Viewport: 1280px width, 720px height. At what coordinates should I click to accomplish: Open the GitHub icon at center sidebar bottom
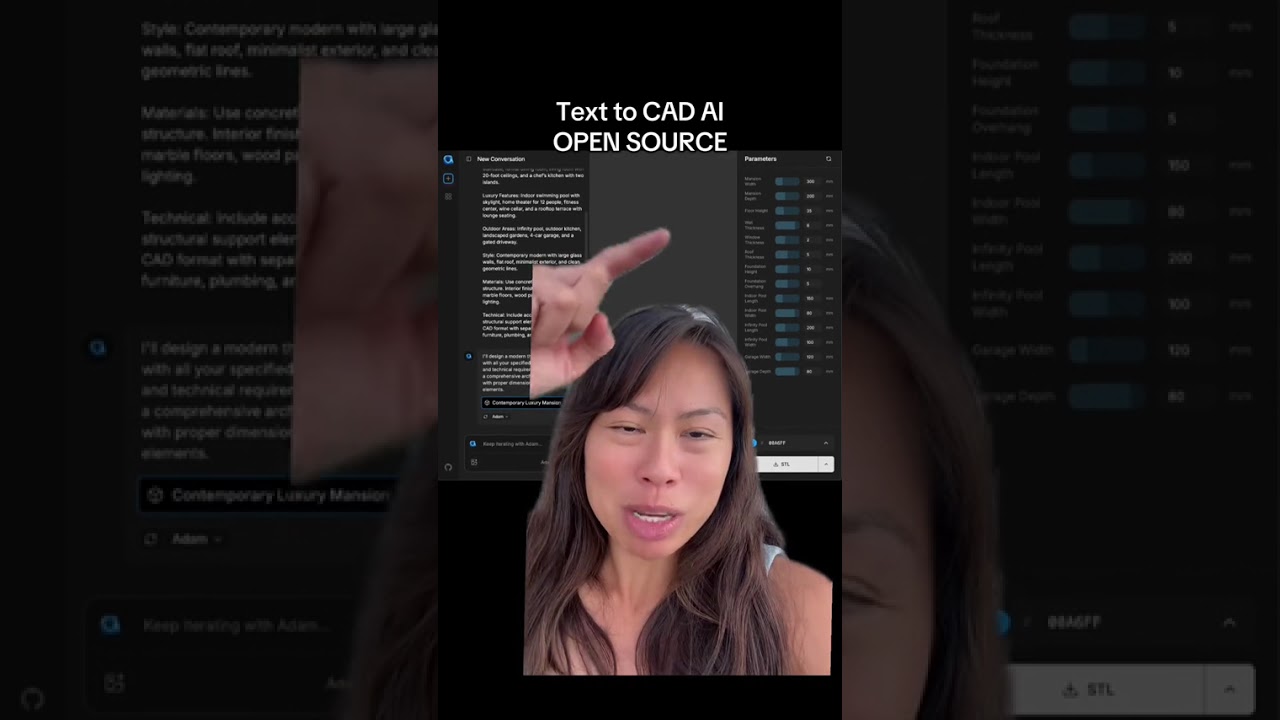pyautogui.click(x=448, y=466)
